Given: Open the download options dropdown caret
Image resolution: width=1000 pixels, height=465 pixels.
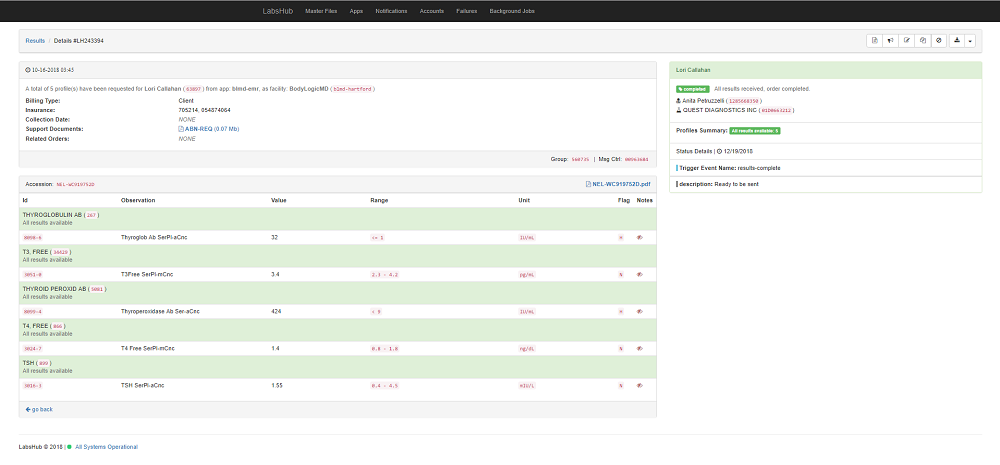Looking at the screenshot, I should click(970, 40).
